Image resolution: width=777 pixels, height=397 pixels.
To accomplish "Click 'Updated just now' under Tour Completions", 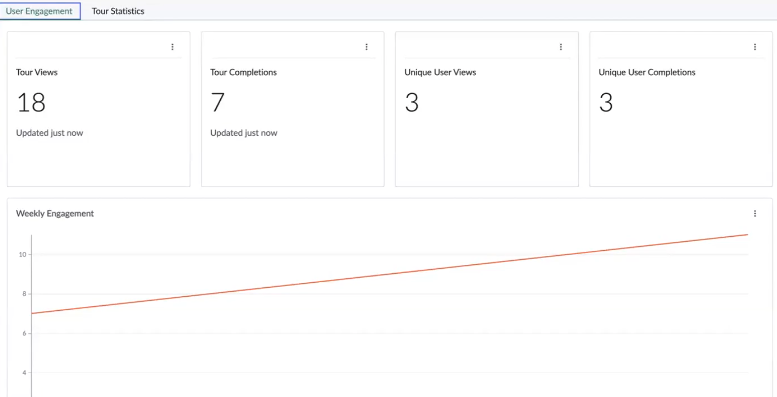I will 244,133.
